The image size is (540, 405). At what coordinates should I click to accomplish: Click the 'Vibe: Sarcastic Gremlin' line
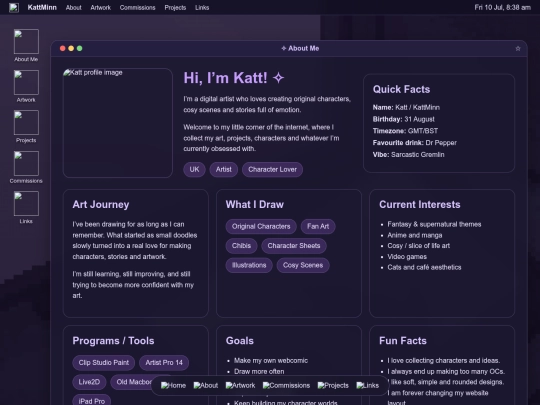point(408,155)
